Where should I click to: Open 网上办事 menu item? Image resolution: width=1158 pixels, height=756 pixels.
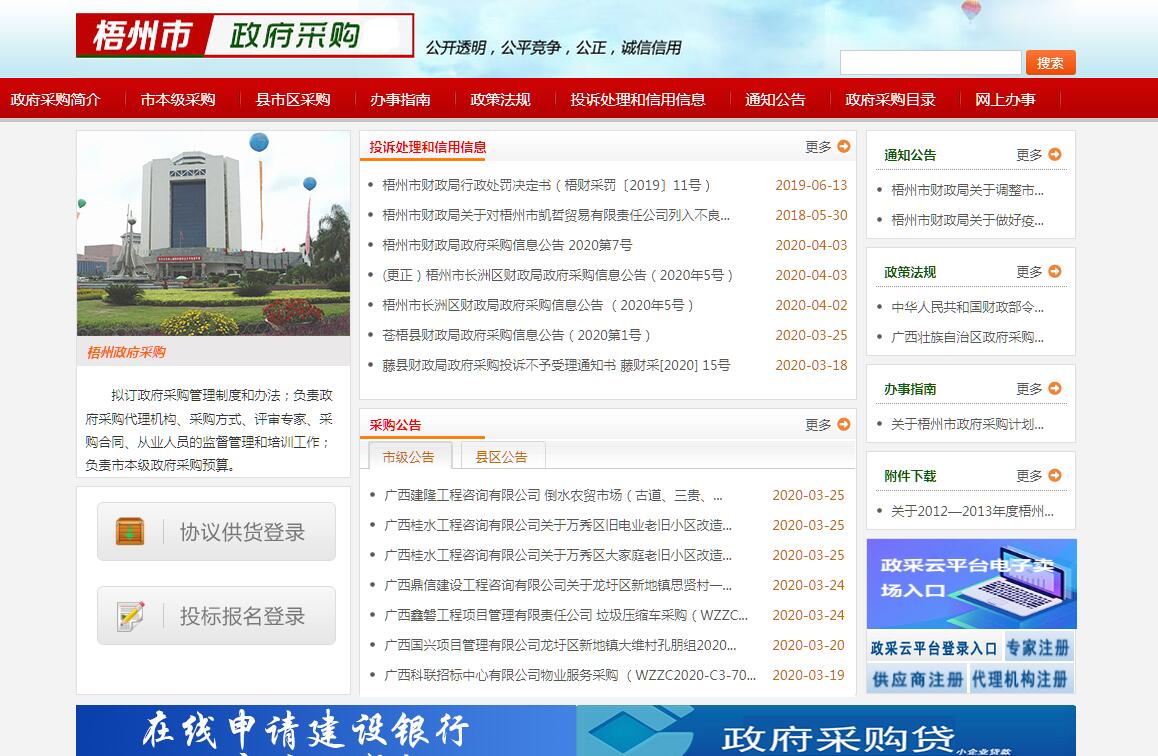1005,99
